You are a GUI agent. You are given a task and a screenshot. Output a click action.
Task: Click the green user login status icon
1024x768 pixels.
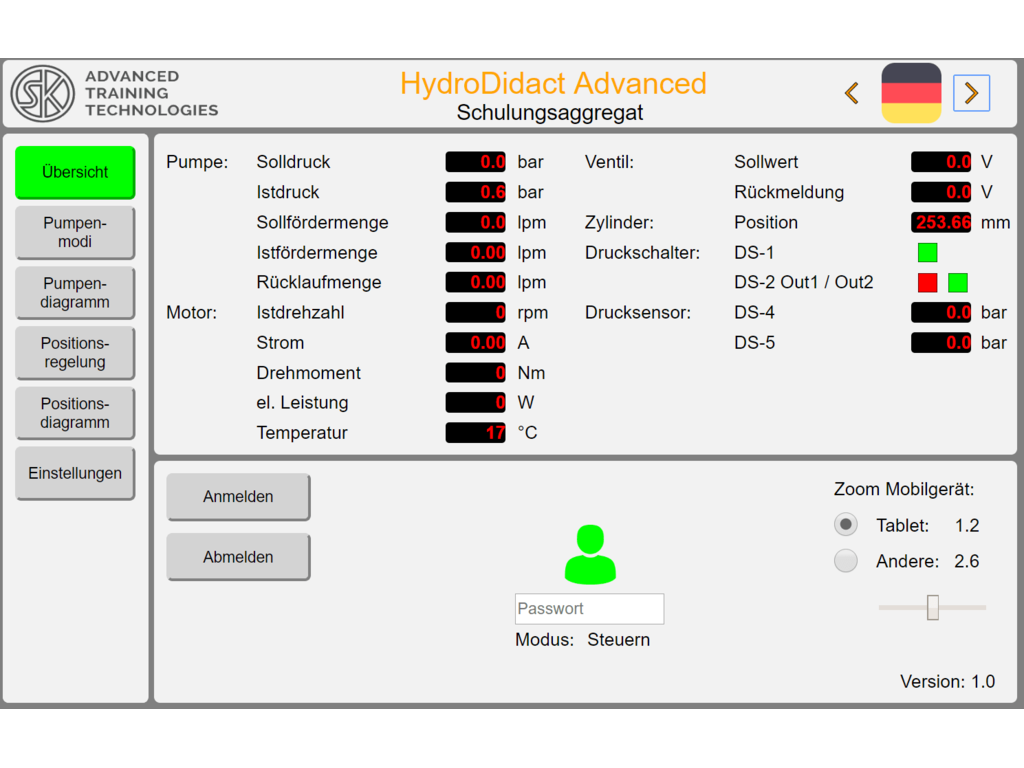pyautogui.click(x=590, y=554)
